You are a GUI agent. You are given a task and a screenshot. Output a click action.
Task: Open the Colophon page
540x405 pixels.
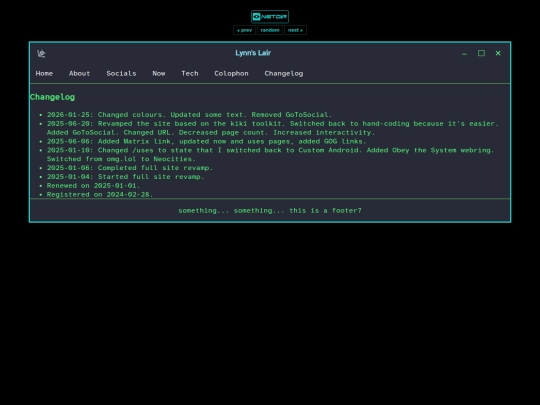[231, 74]
